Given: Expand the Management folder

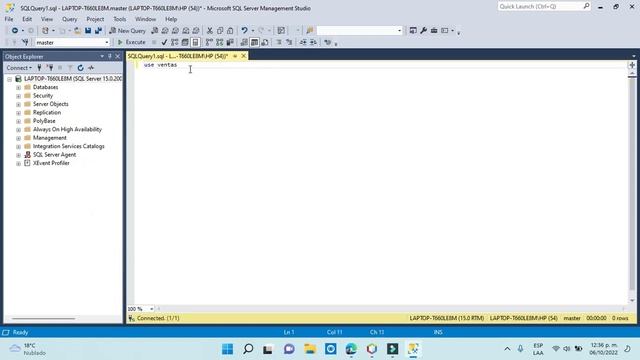Looking at the screenshot, I should (18, 138).
